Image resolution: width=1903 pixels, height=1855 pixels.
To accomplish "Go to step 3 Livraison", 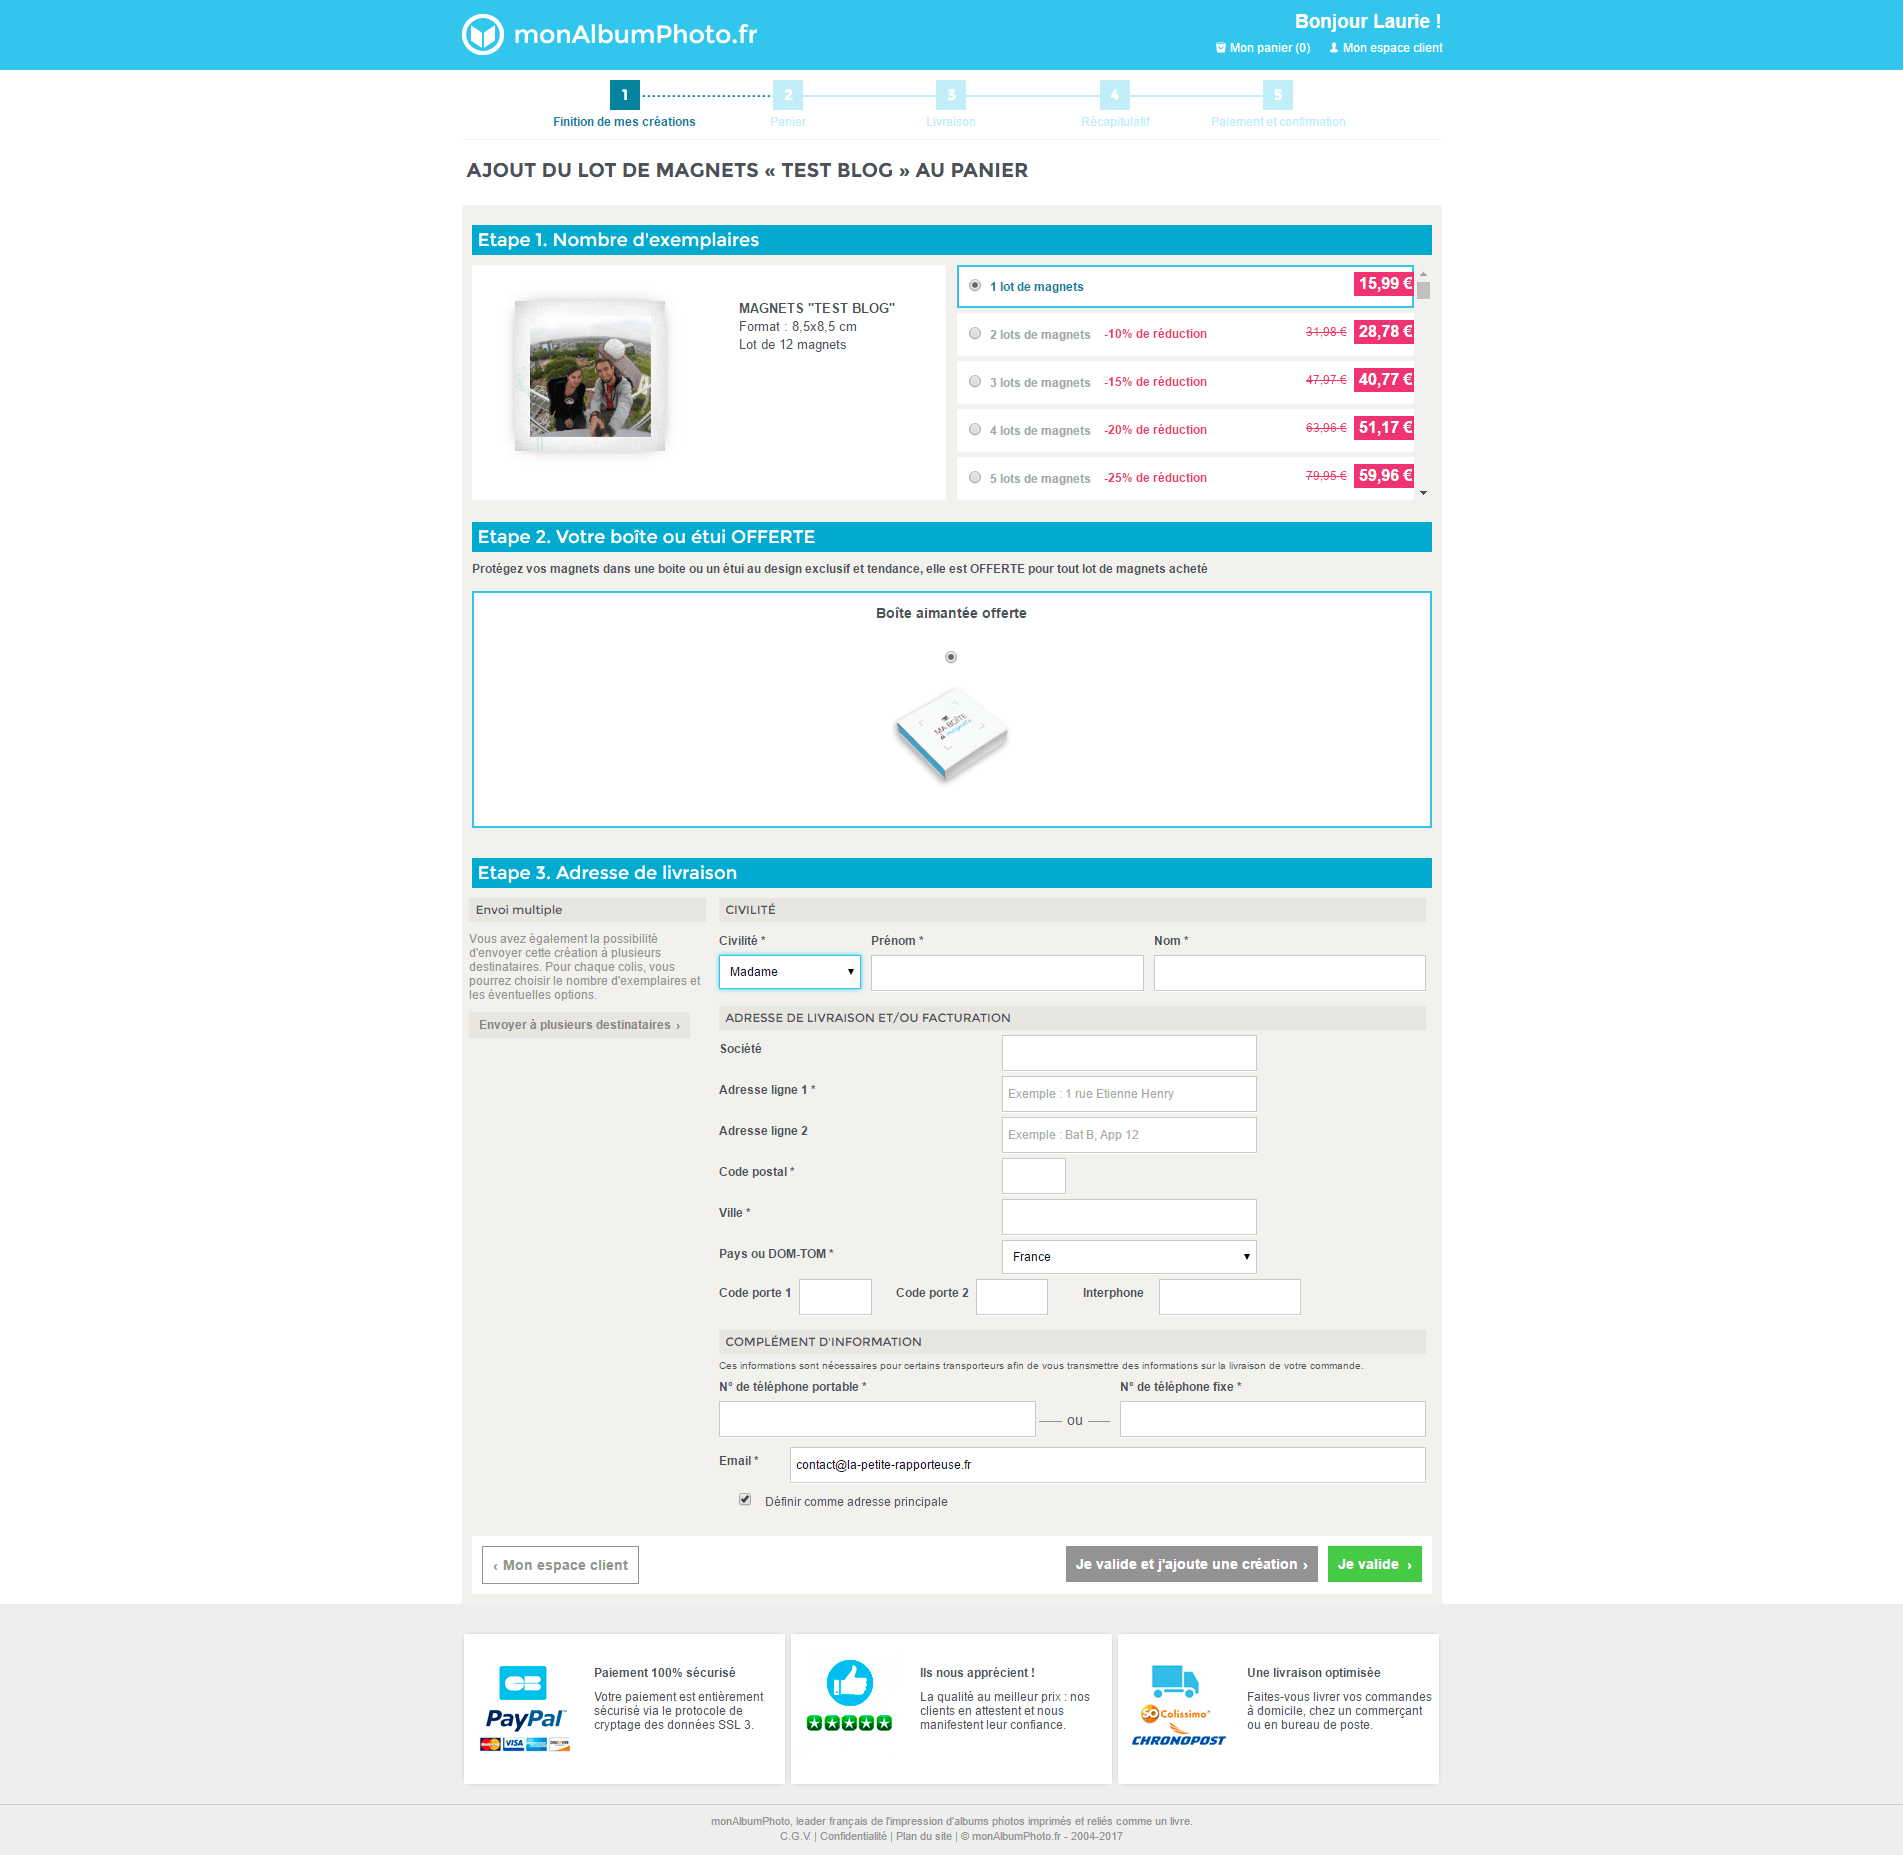I will click(x=950, y=96).
